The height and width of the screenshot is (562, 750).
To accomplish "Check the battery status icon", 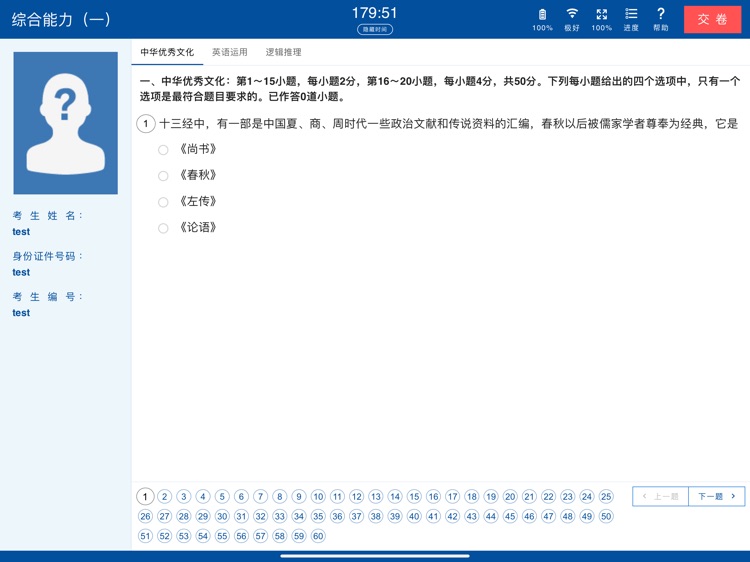I will [542, 14].
